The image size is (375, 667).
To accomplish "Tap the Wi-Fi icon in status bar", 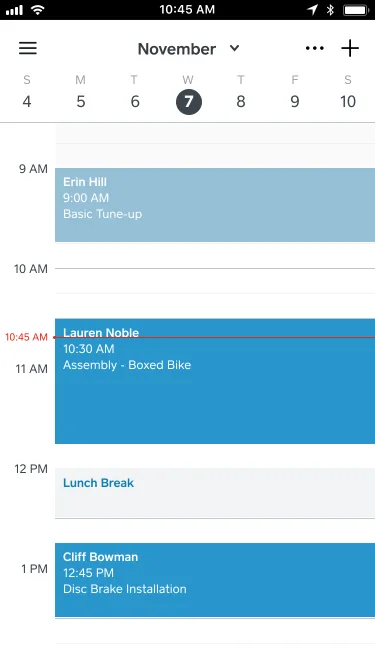I will tap(38, 10).
